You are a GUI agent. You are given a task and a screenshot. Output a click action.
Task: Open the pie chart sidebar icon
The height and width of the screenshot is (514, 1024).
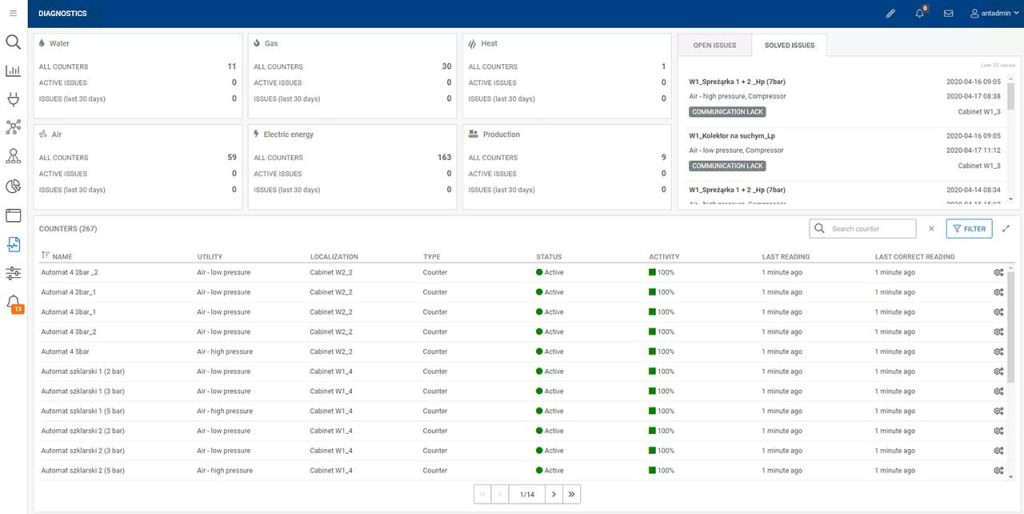click(13, 187)
